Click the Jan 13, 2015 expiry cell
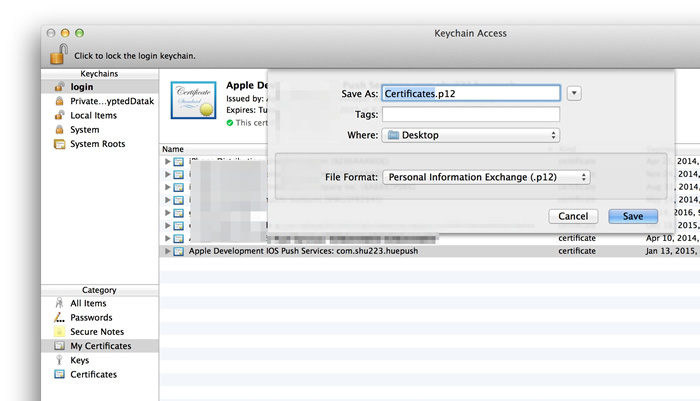The image size is (700, 401). coord(672,251)
